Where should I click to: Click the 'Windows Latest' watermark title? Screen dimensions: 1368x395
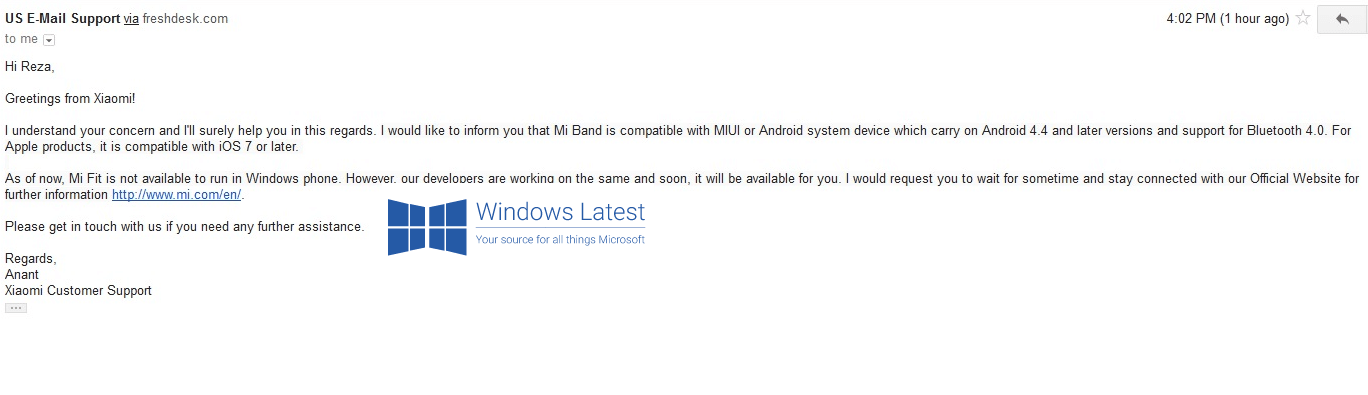560,212
